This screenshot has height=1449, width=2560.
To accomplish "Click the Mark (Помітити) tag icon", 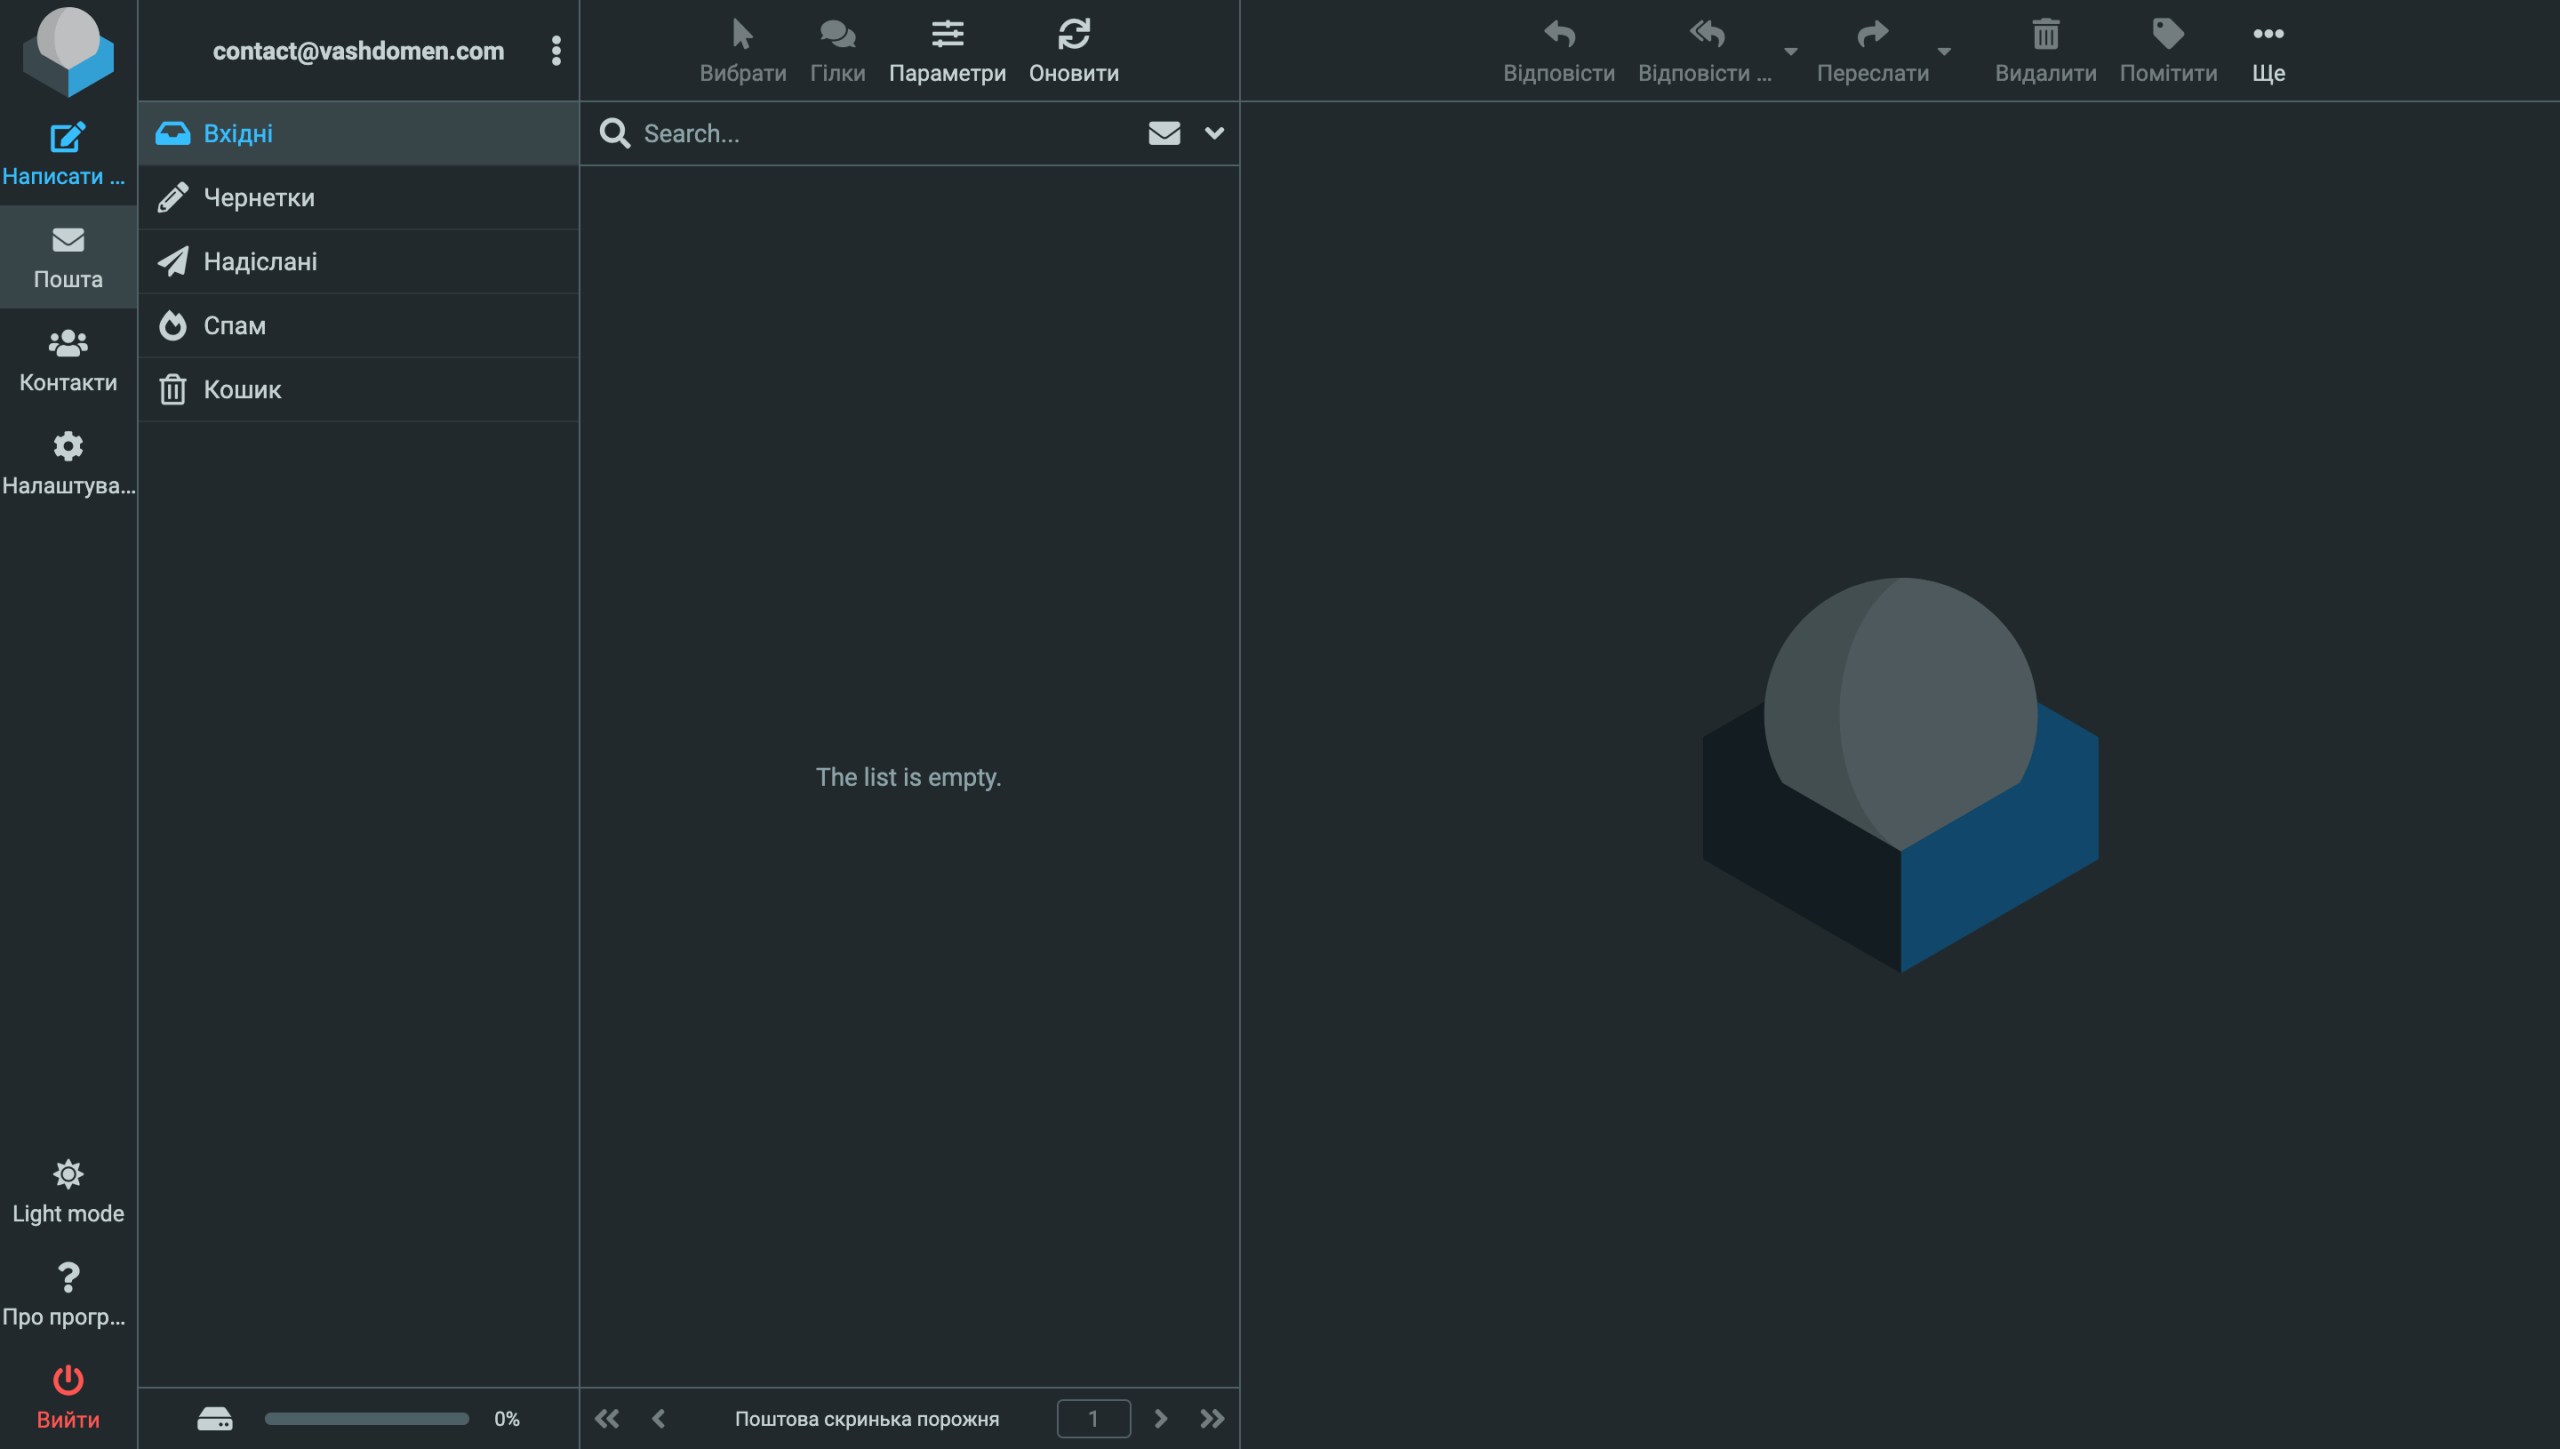I will [x=2167, y=35].
